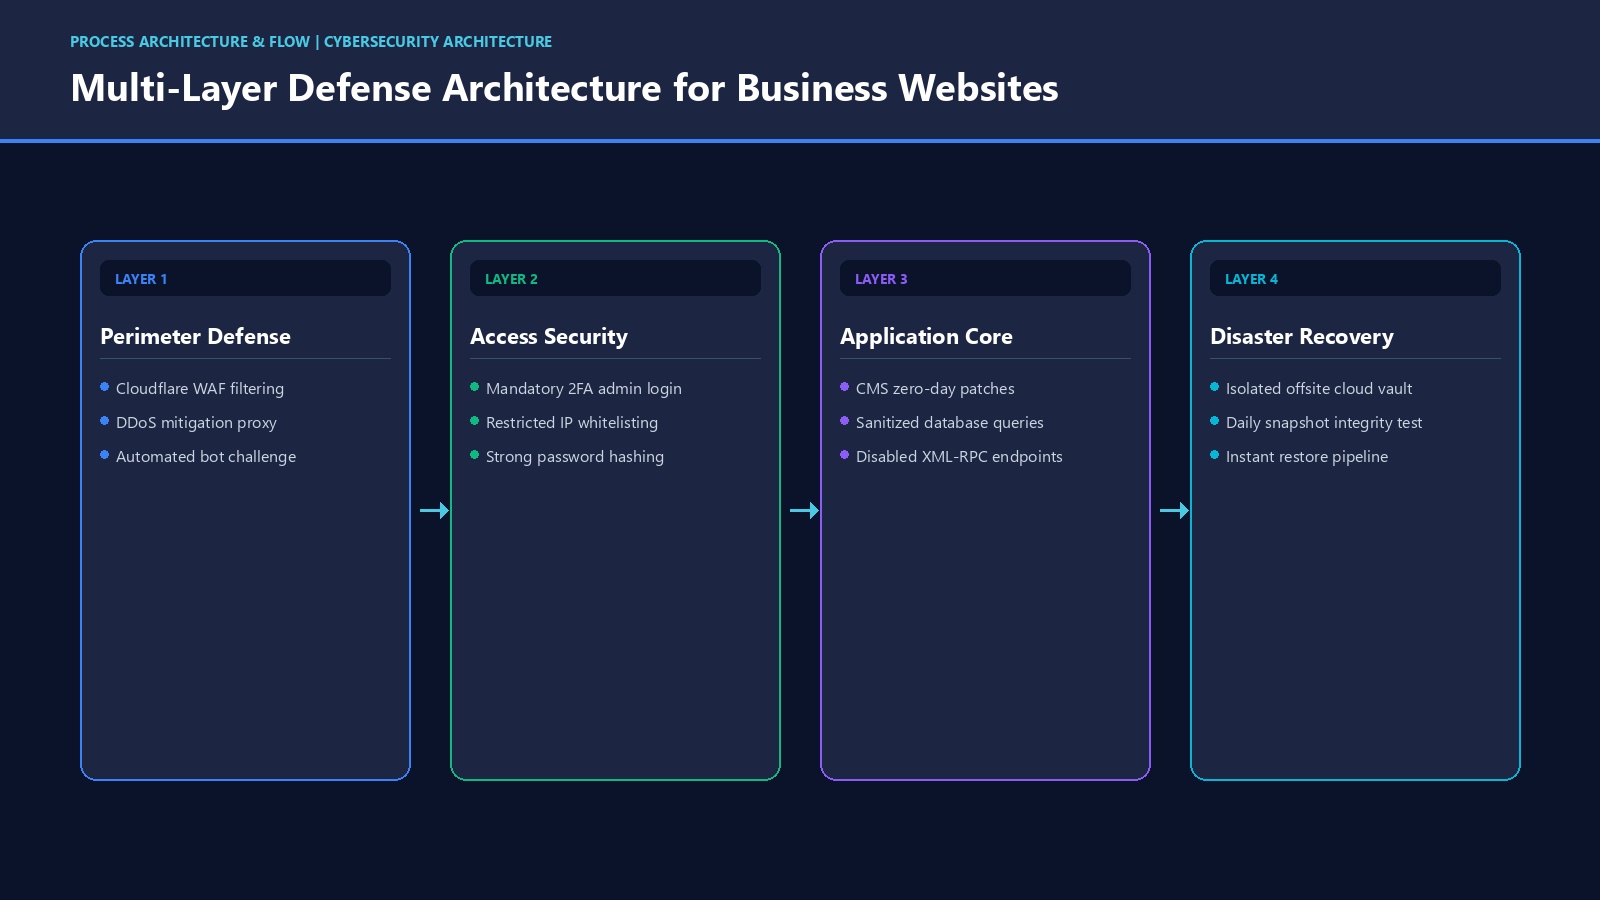Click 'Restricted IP whitelisting' bullet text
Image resolution: width=1600 pixels, height=900 pixels.
(572, 422)
